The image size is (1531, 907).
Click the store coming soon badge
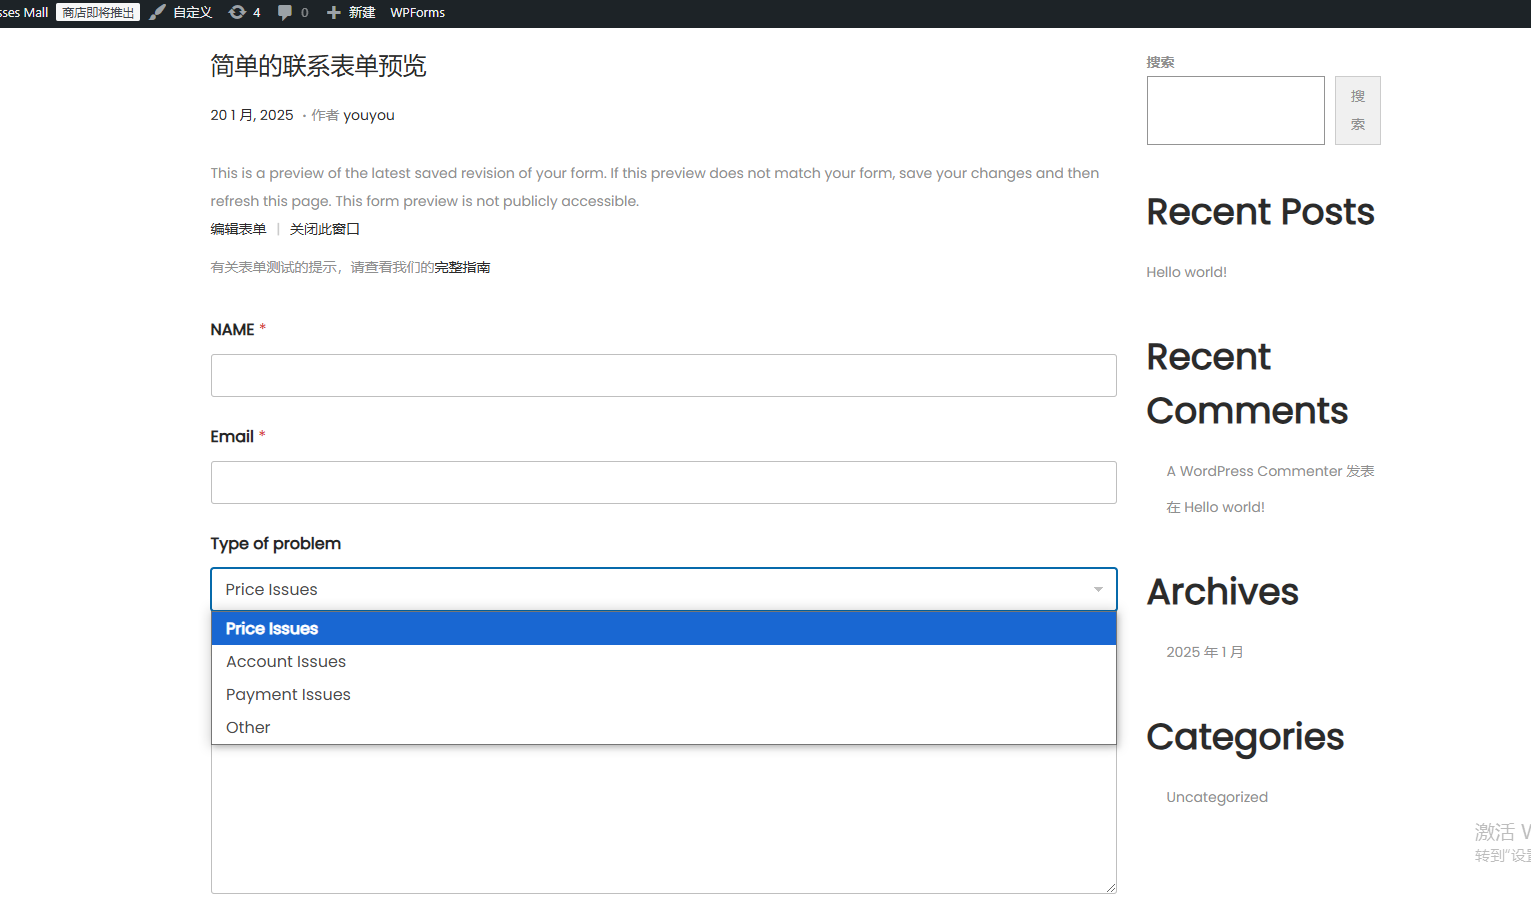(98, 12)
